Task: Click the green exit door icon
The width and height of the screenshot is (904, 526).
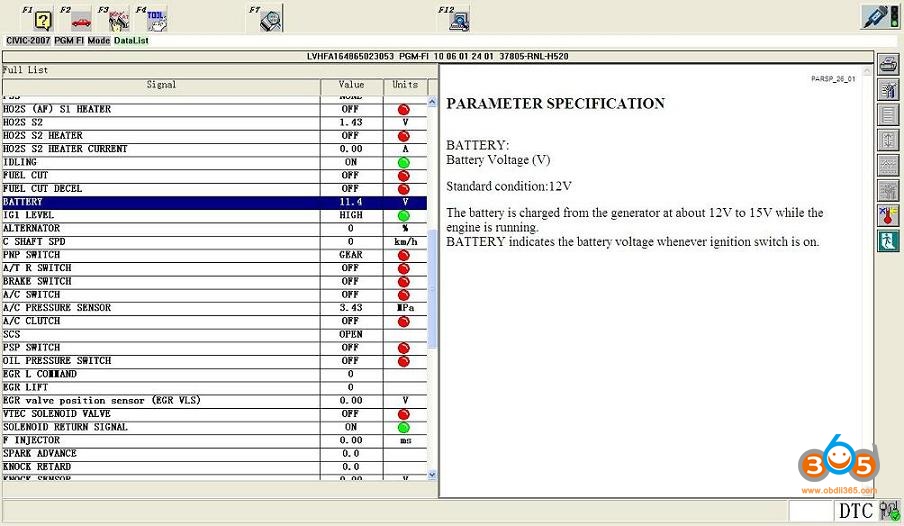Action: point(887,241)
